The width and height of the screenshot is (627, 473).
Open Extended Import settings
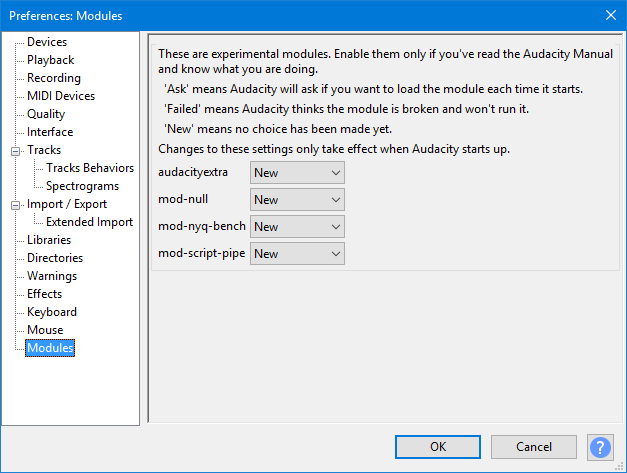click(x=89, y=222)
